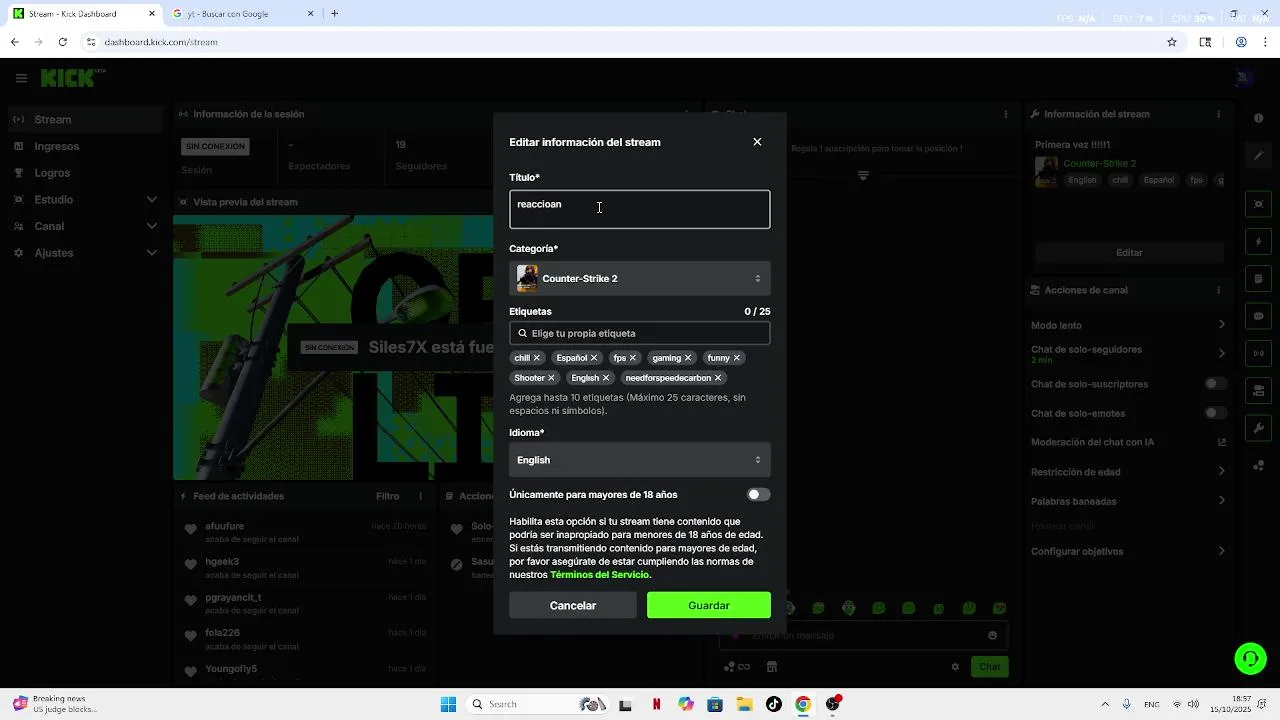Click the lightning bolt icon in right toolbar
Viewport: 1280px width, 720px height.
(x=1259, y=242)
